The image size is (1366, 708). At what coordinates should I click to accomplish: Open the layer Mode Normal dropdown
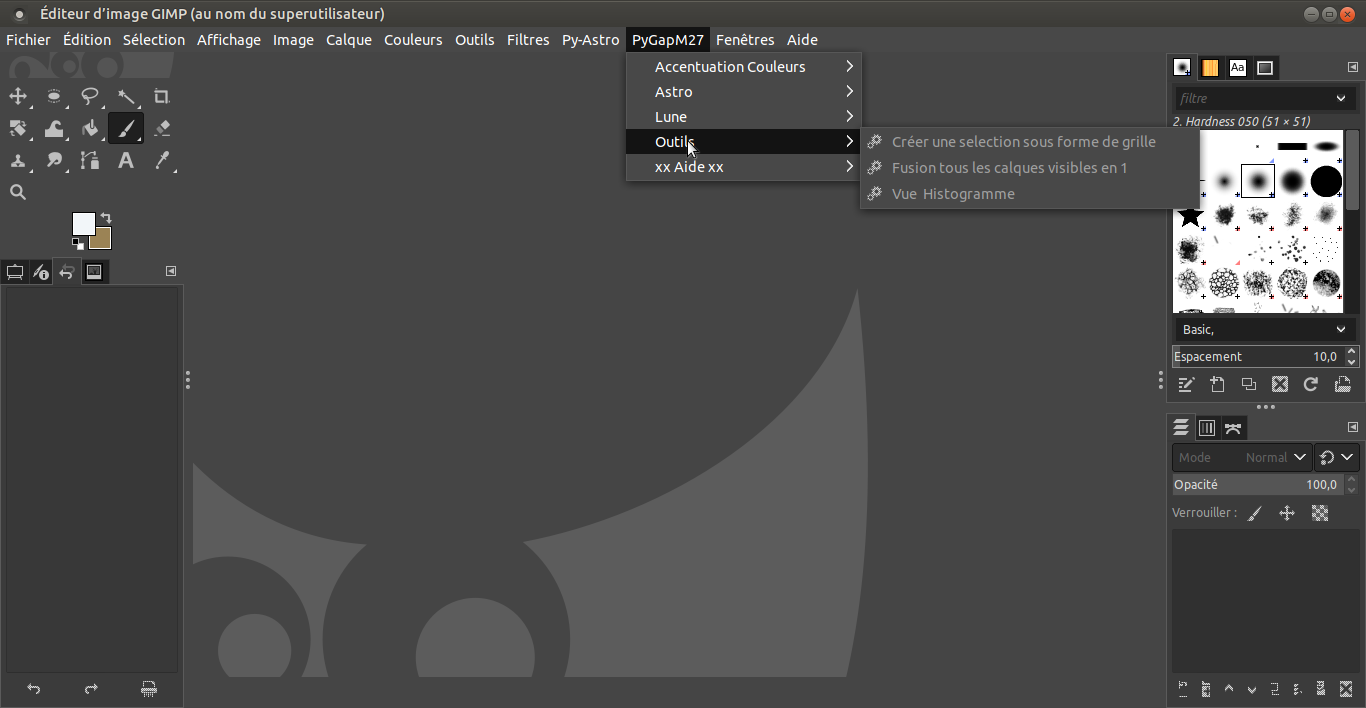(x=1241, y=457)
